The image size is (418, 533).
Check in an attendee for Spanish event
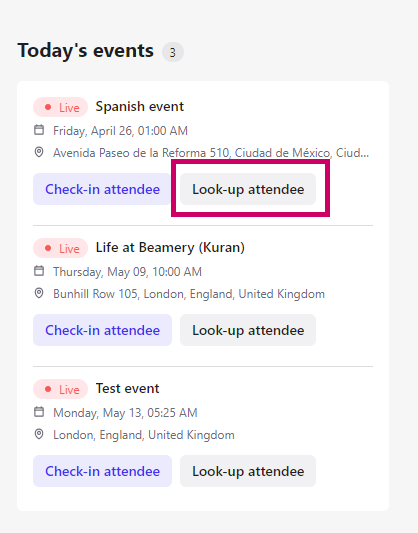point(102,189)
